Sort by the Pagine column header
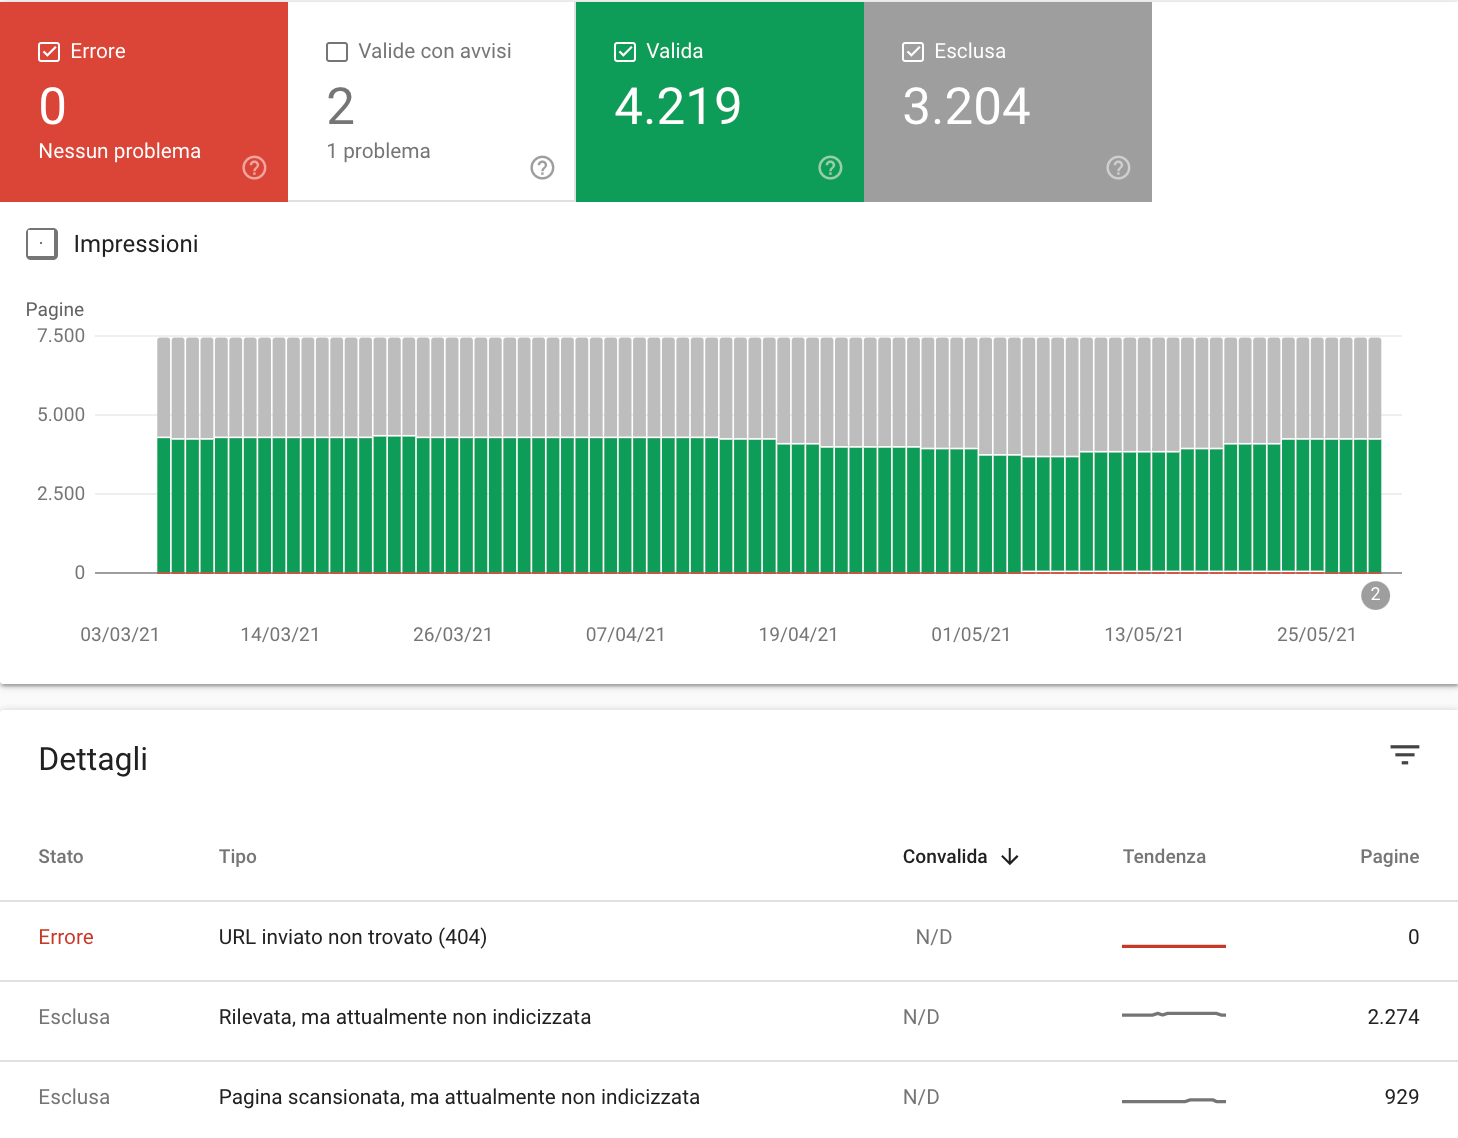This screenshot has width=1458, height=1138. tap(1389, 857)
